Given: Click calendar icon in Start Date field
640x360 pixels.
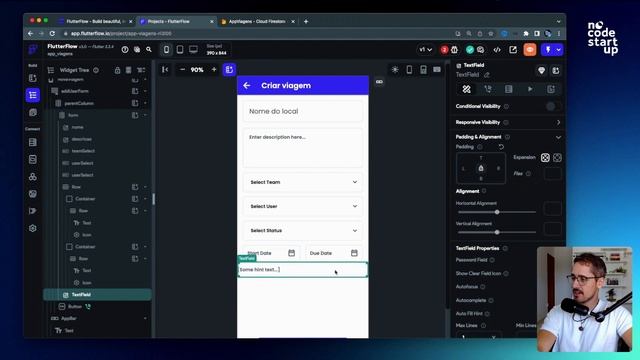Looking at the screenshot, I should coord(291,253).
